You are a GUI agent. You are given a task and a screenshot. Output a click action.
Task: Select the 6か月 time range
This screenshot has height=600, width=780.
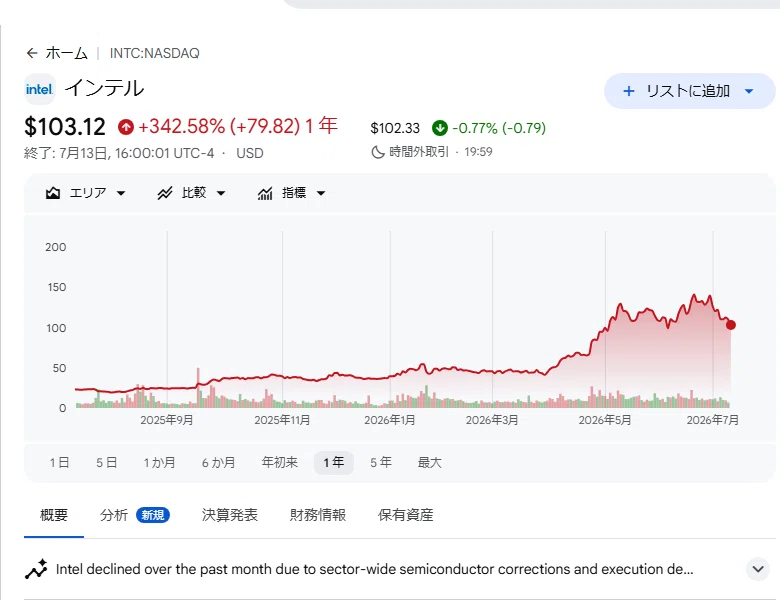[218, 463]
